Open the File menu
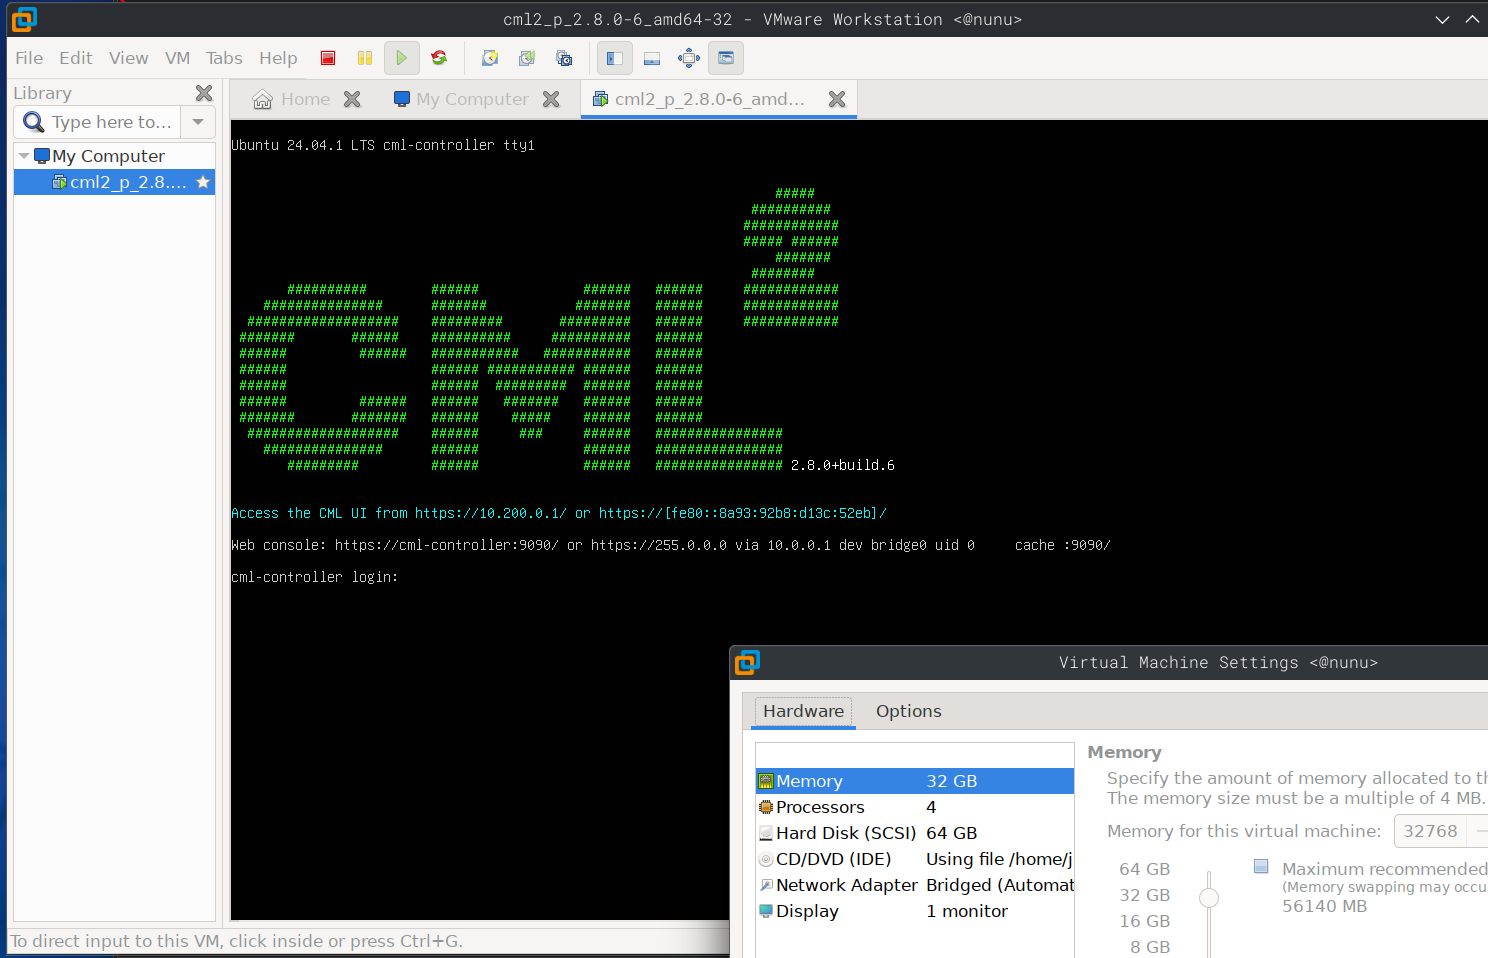This screenshot has height=958, width=1488. point(29,58)
